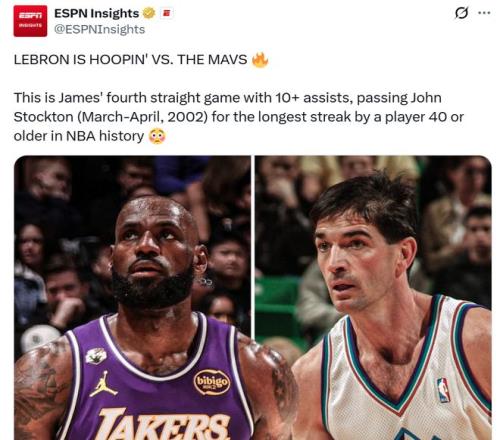Image resolution: width=500 pixels, height=440 pixels.
Task: Open the ESPN Insights profile avatar
Action: click(x=30, y=21)
